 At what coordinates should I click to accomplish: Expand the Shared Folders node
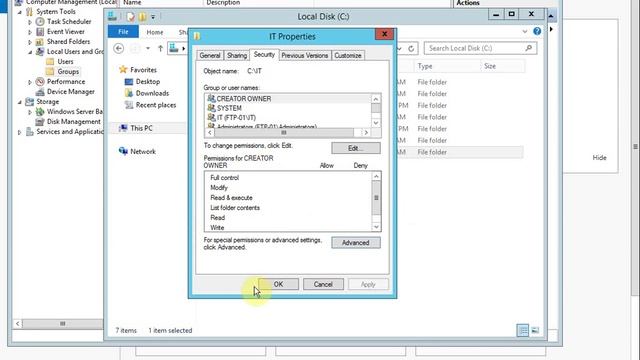[30, 42]
